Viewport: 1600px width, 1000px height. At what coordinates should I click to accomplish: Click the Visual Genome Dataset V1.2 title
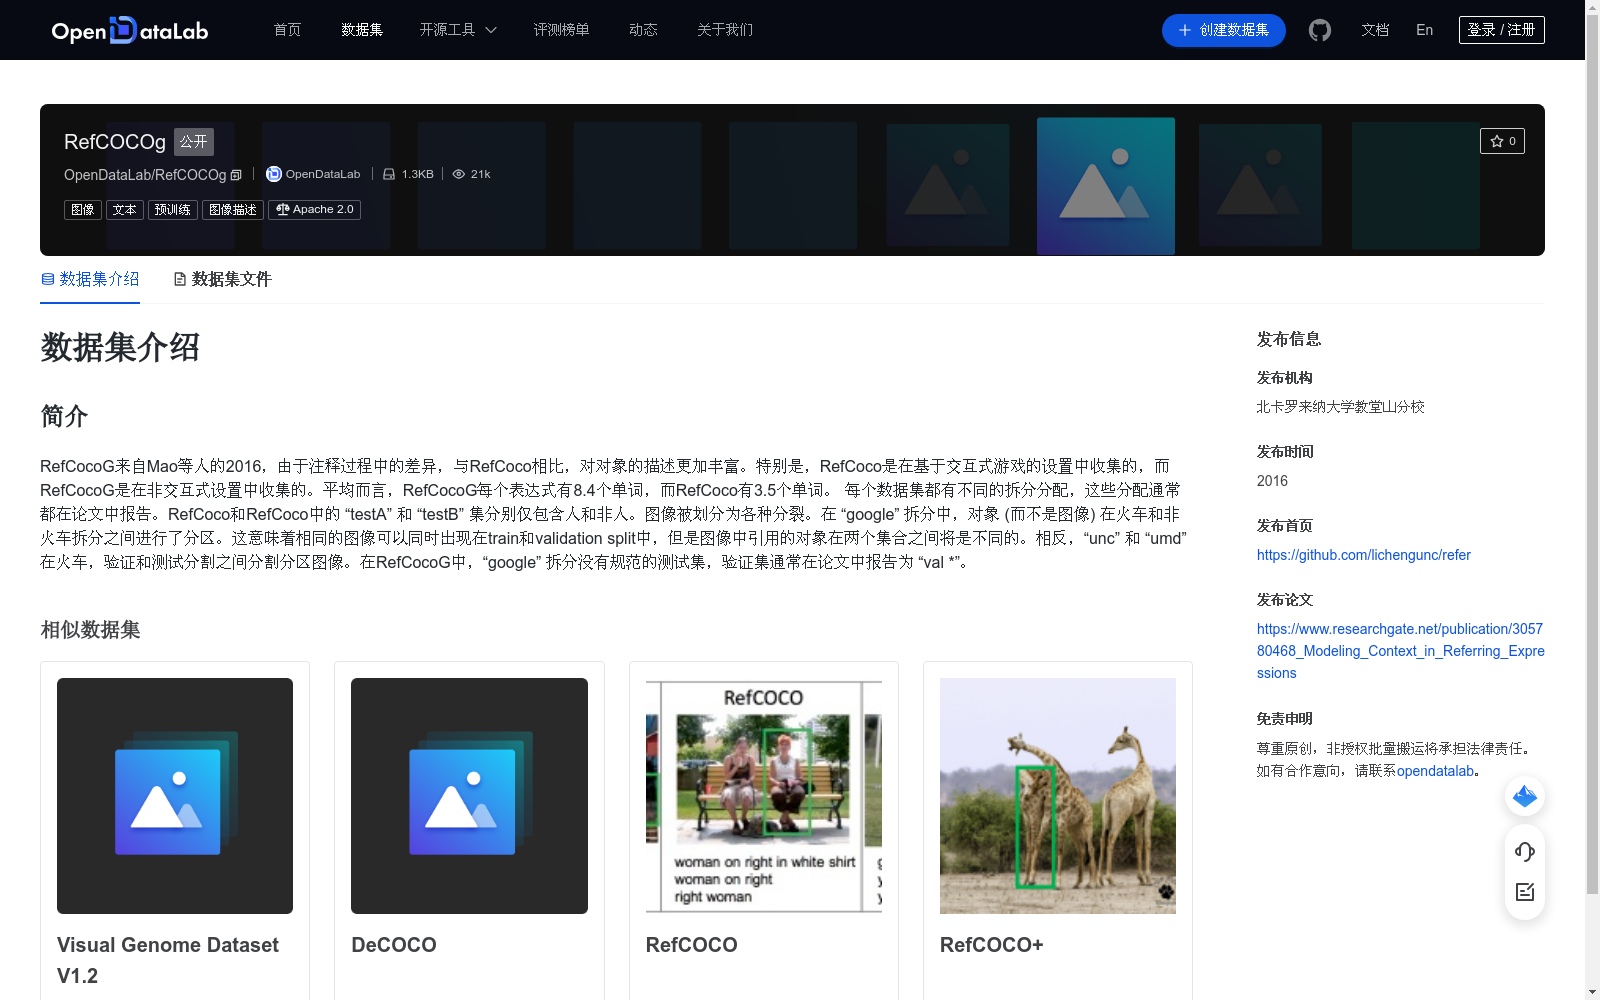[x=168, y=960]
